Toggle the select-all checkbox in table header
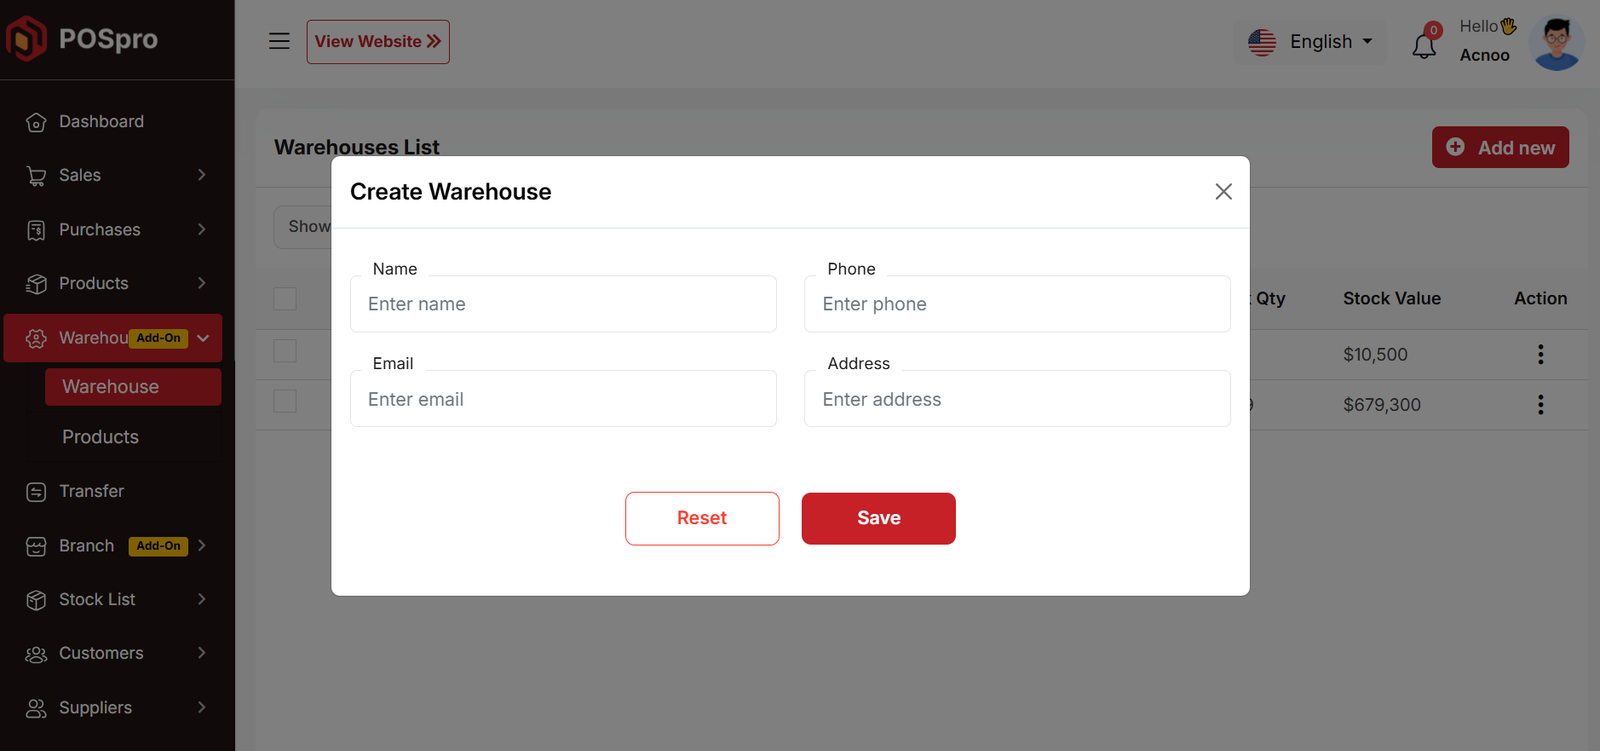 point(285,299)
